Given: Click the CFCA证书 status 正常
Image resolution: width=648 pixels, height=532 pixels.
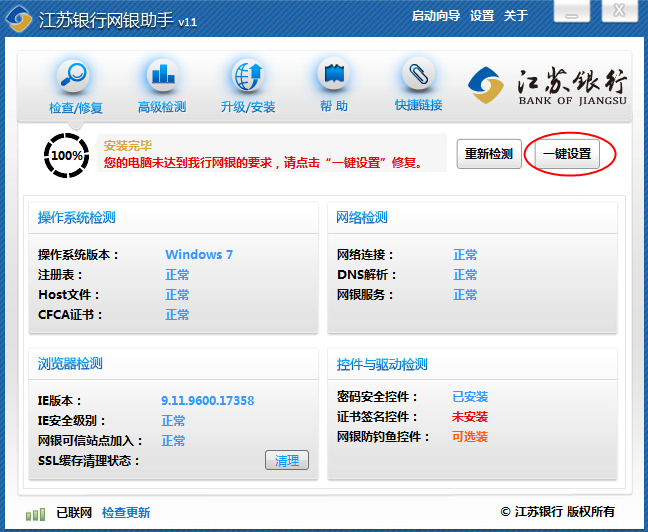Looking at the screenshot, I should [x=177, y=315].
